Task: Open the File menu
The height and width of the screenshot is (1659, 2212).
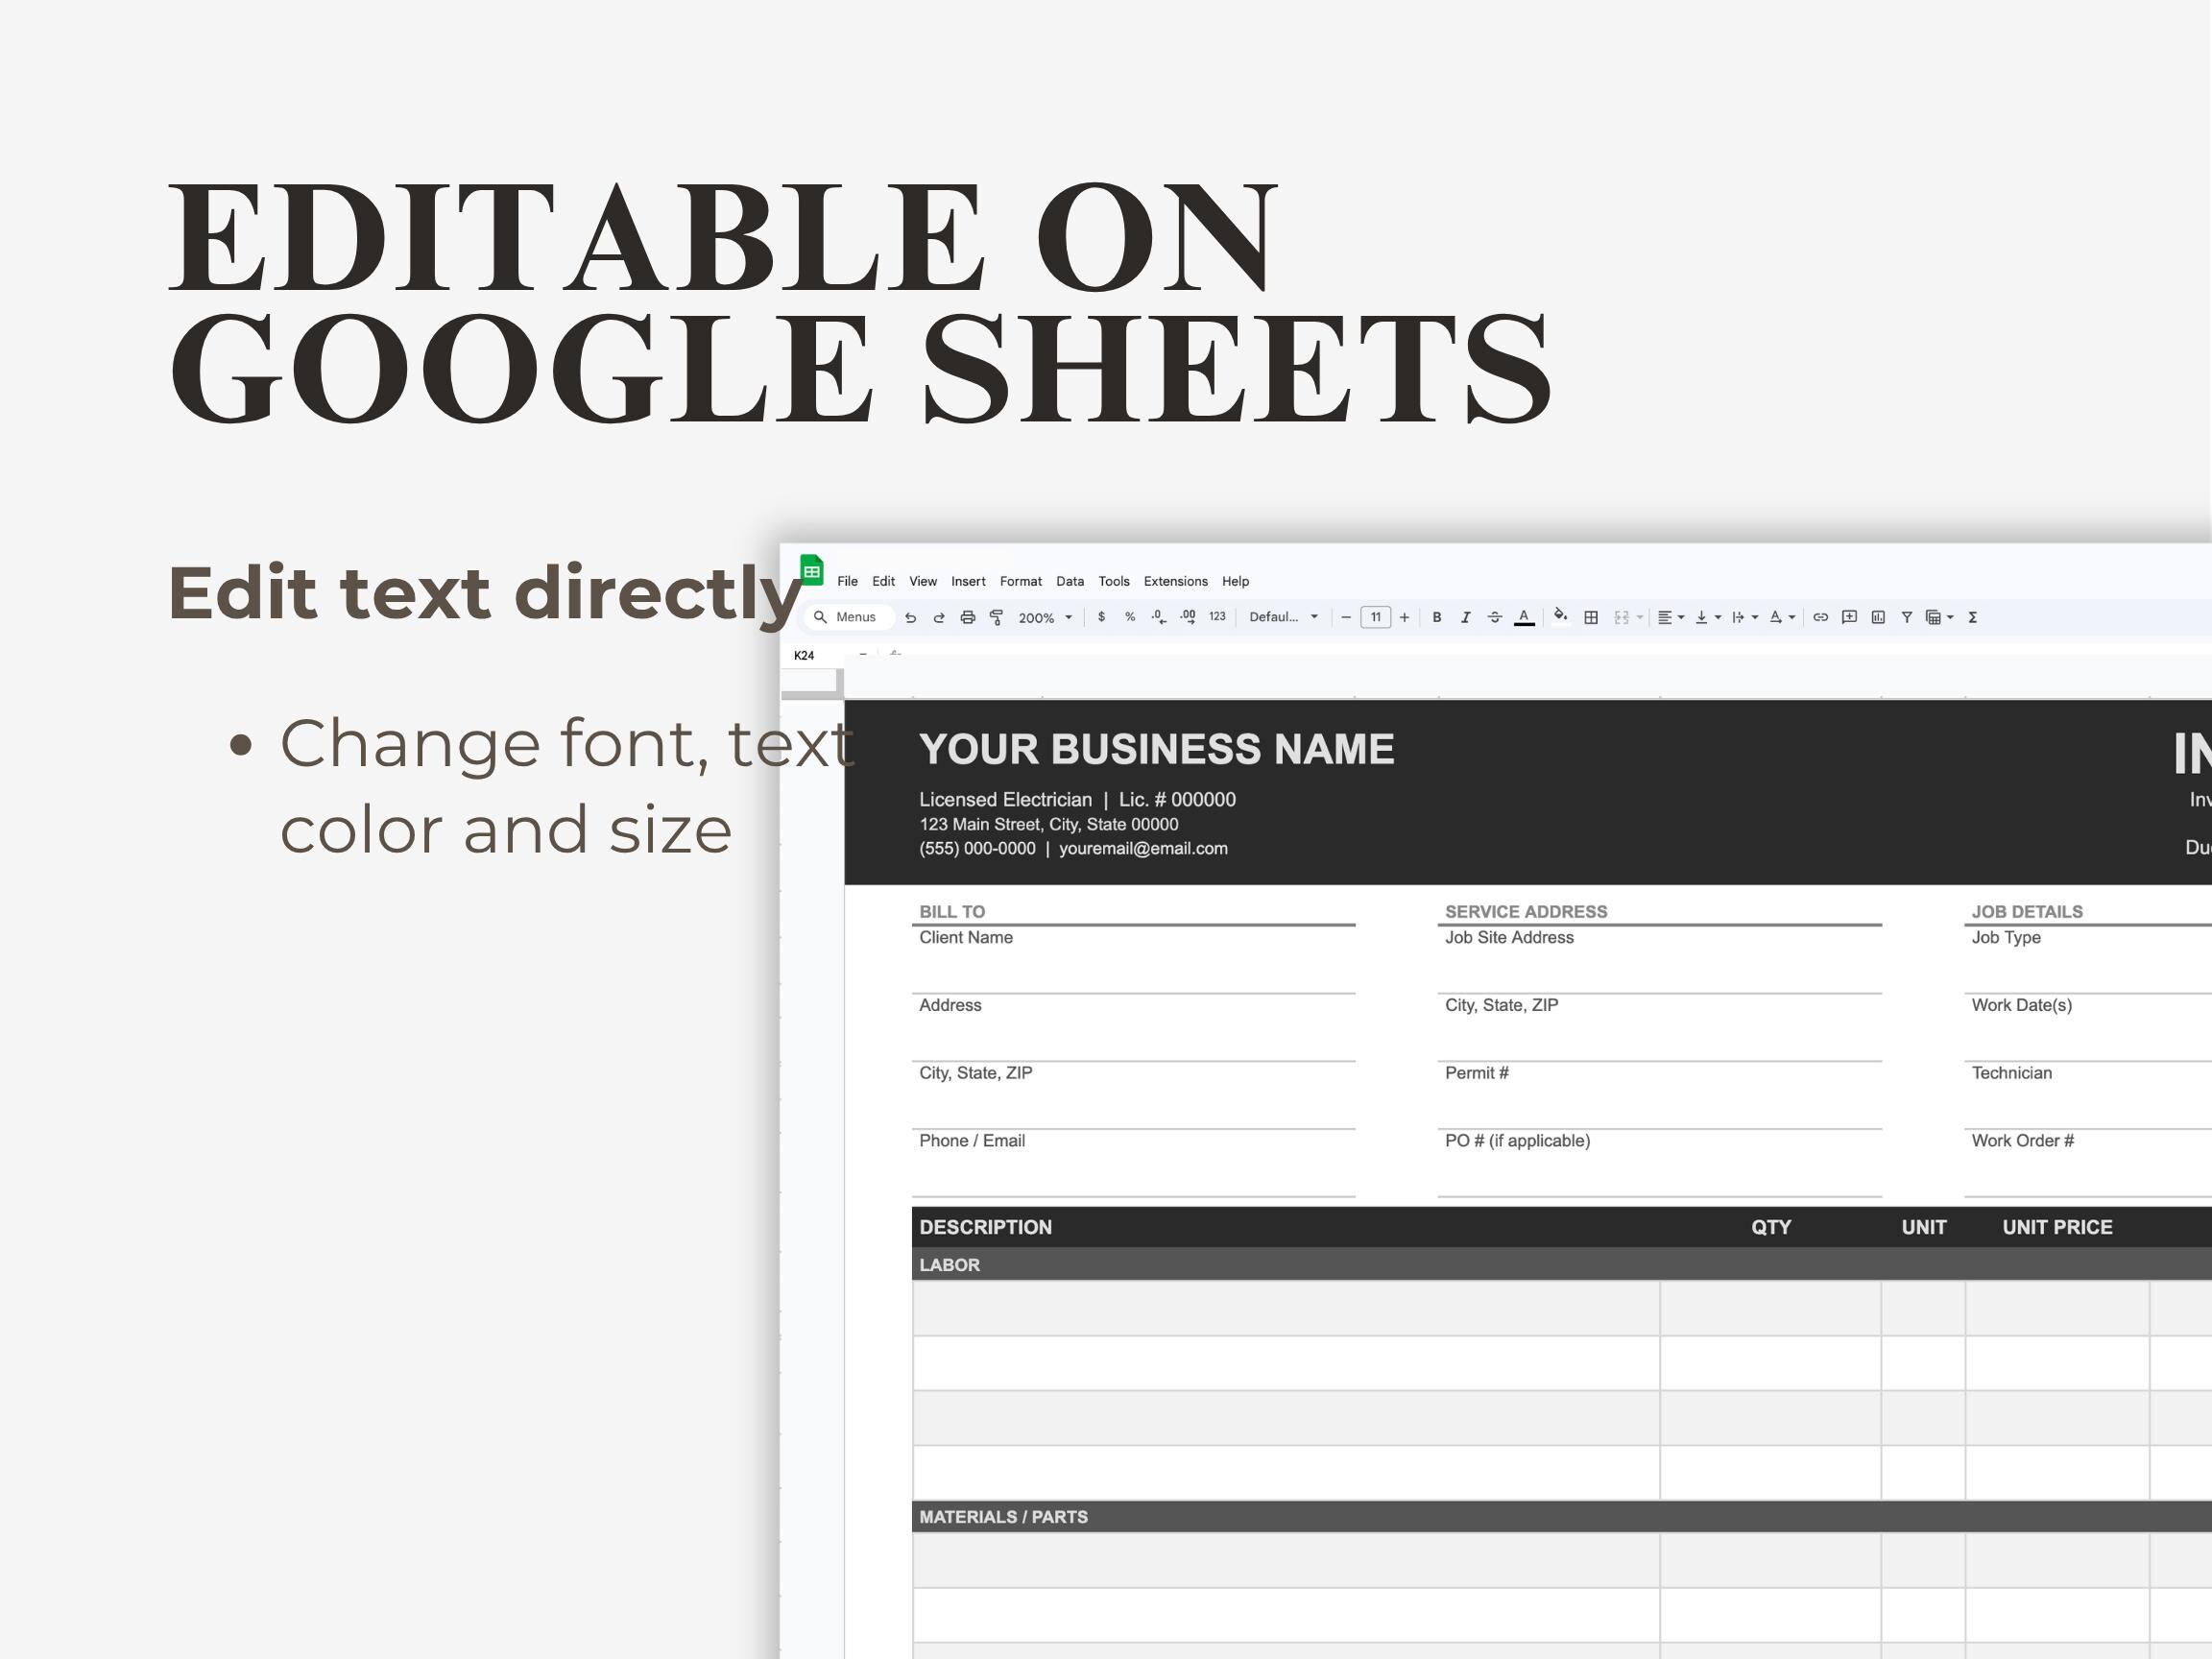Action: click(847, 581)
